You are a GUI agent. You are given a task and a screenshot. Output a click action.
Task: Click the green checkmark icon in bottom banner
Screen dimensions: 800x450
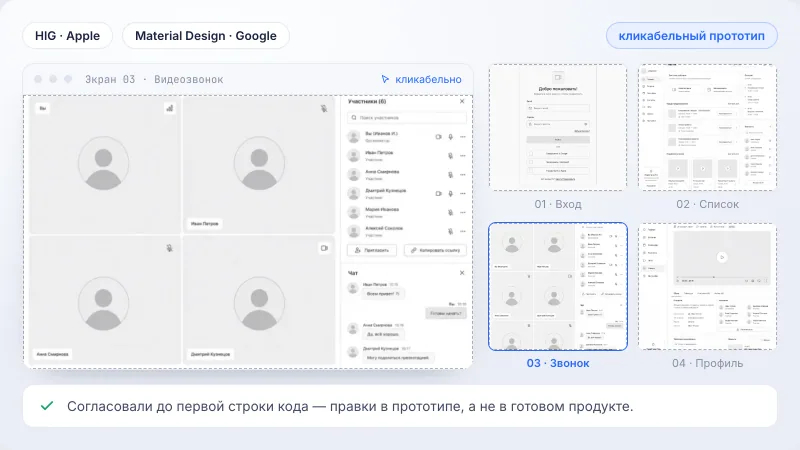47,406
